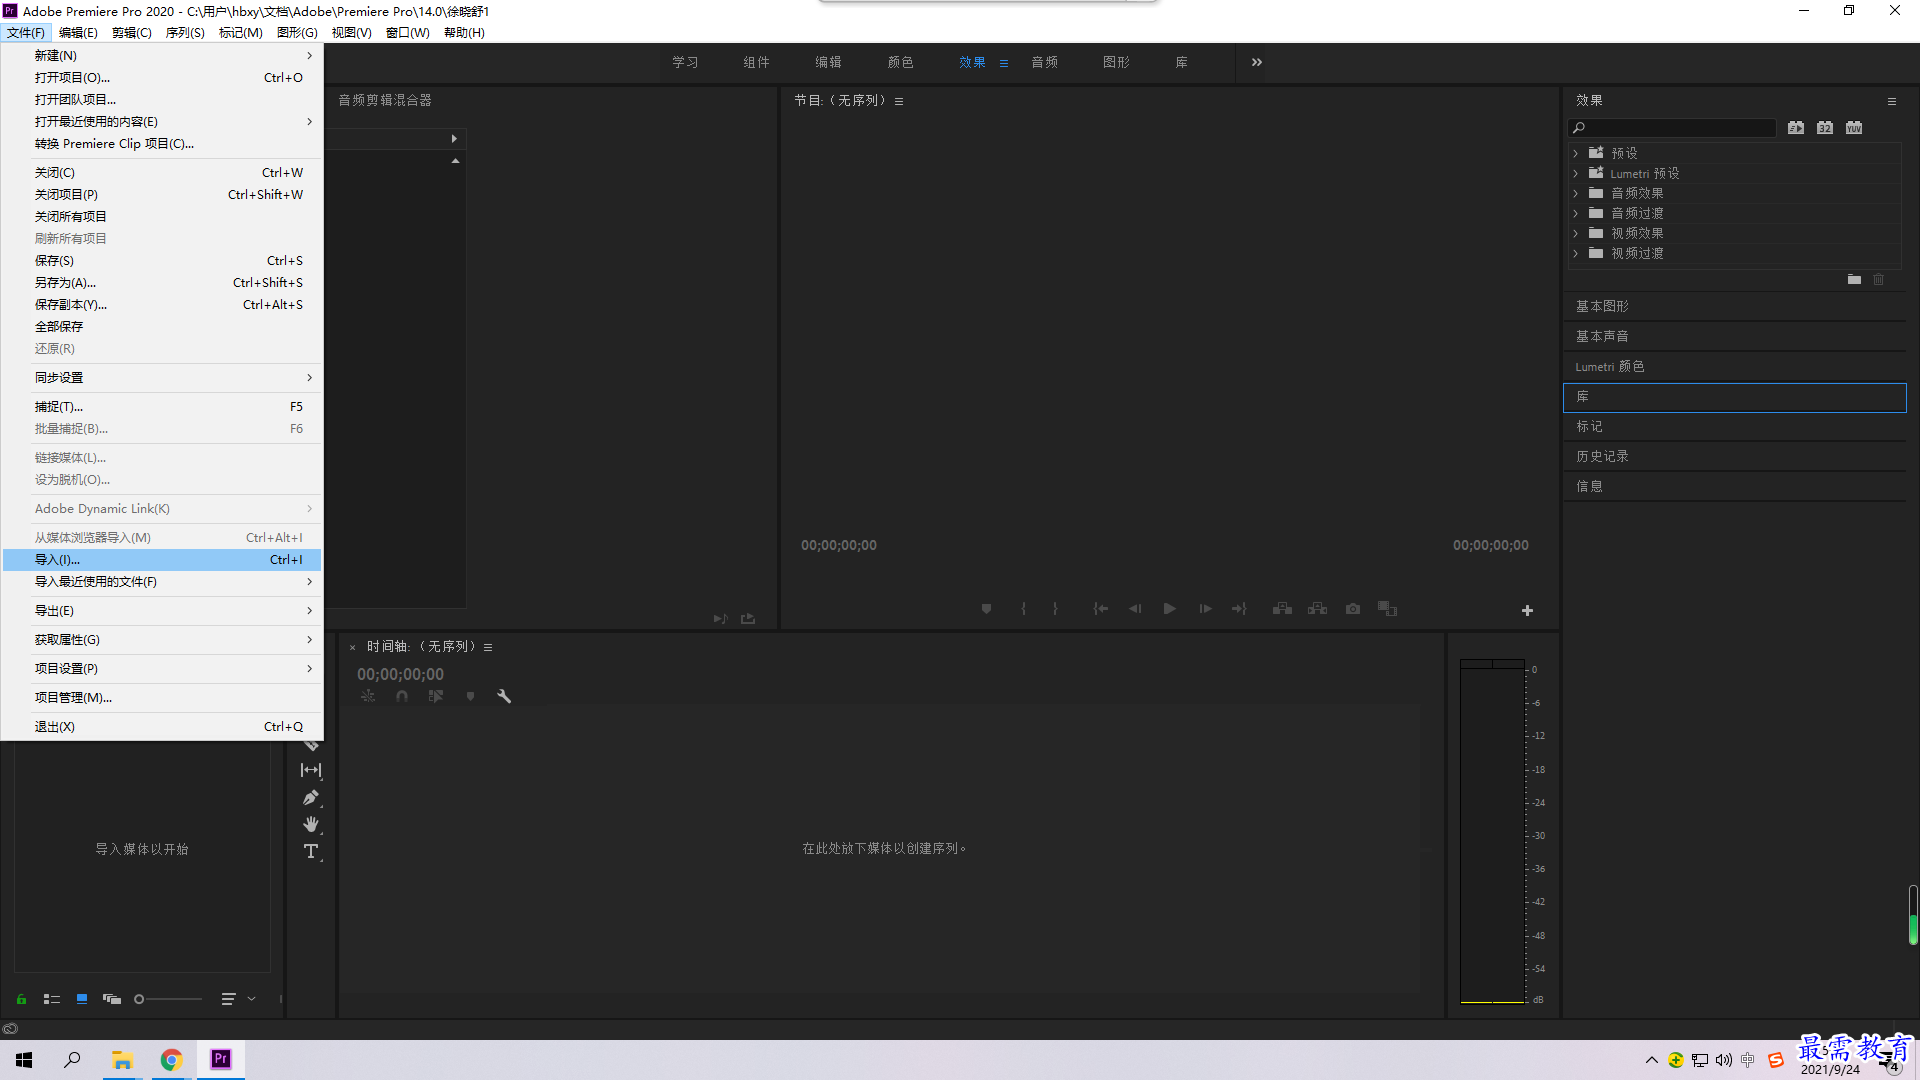Open the Essential Graphics (基本图形) panel

[x=1734, y=306]
